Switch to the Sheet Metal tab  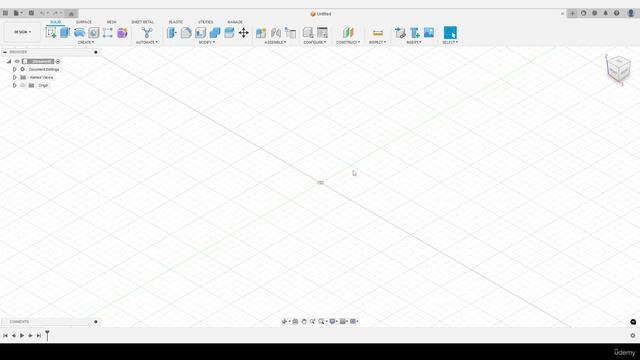click(142, 22)
